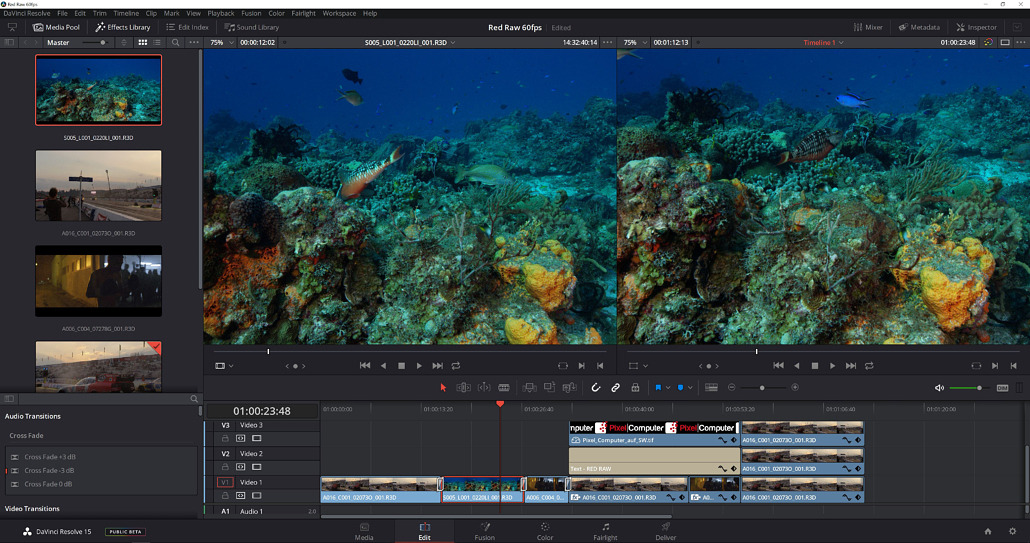Open the media pool search icon
1030x543 pixels.
176,43
